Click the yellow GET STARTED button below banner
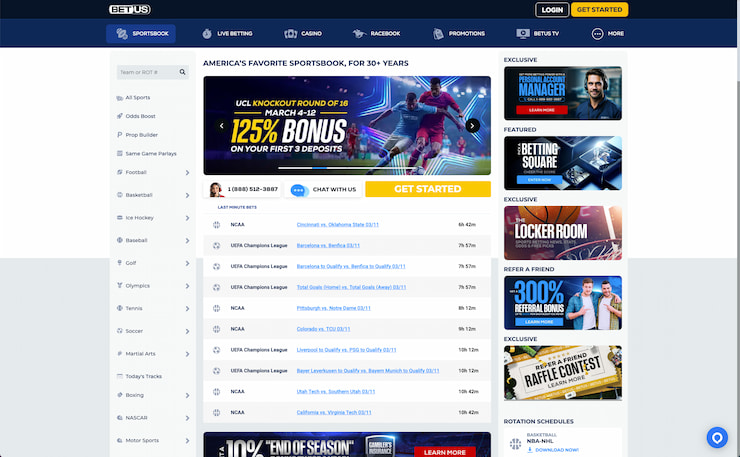Viewport: 740px width, 457px height. pyautogui.click(x=428, y=189)
